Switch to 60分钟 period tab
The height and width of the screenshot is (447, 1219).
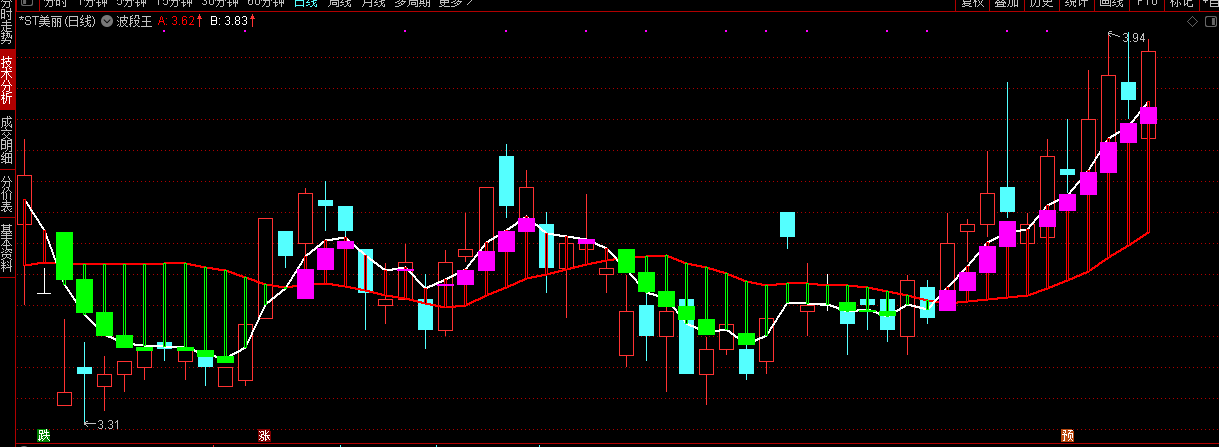[264, 3]
